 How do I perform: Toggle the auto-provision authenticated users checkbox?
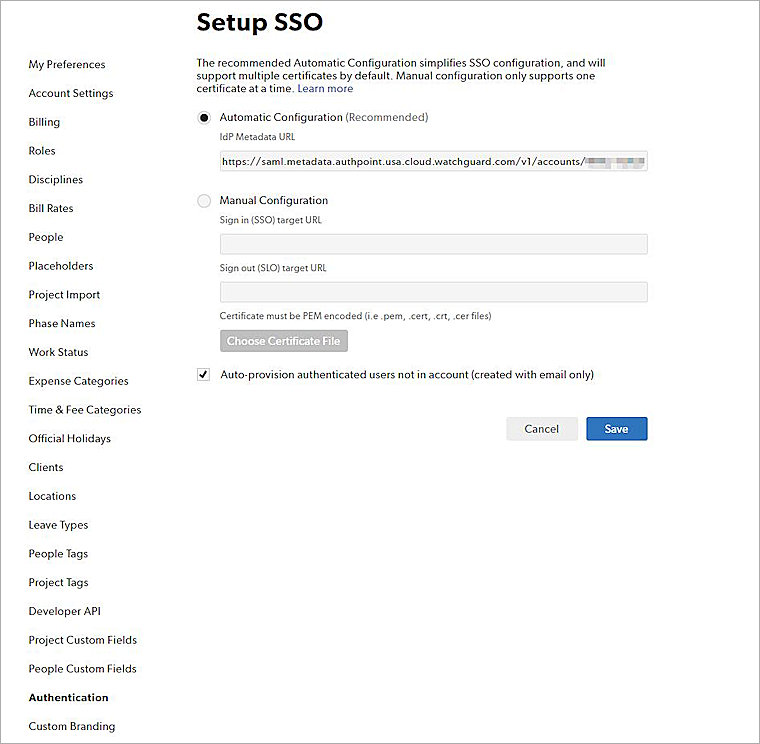click(204, 375)
